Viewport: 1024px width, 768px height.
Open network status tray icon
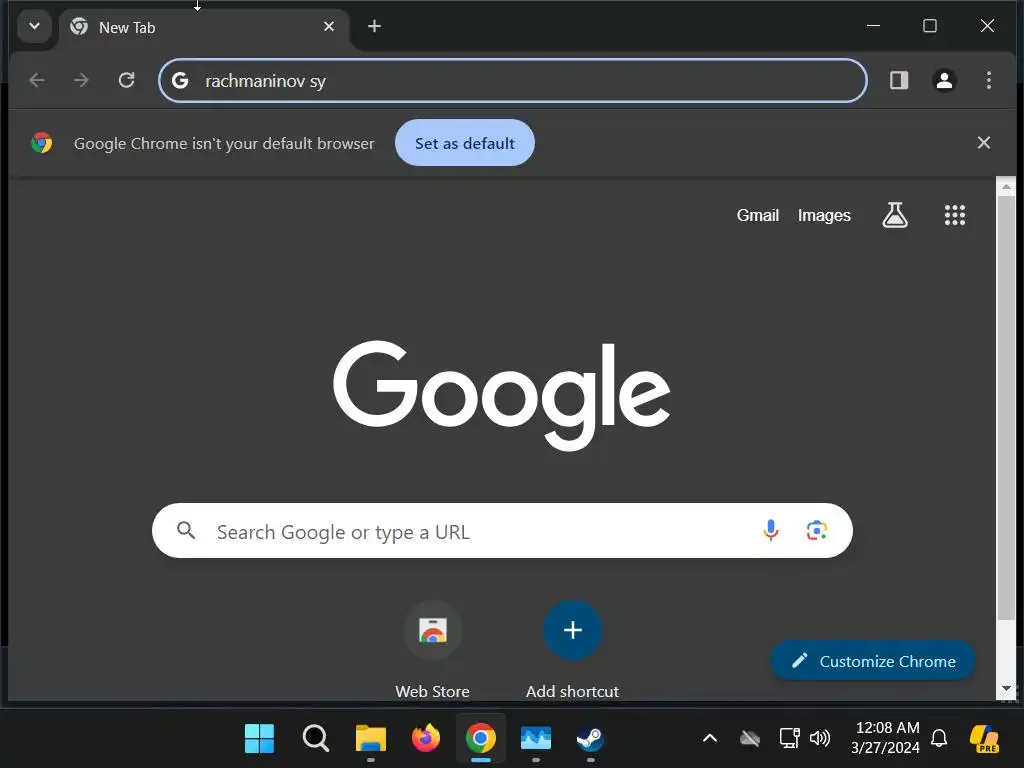pyautogui.click(x=790, y=738)
